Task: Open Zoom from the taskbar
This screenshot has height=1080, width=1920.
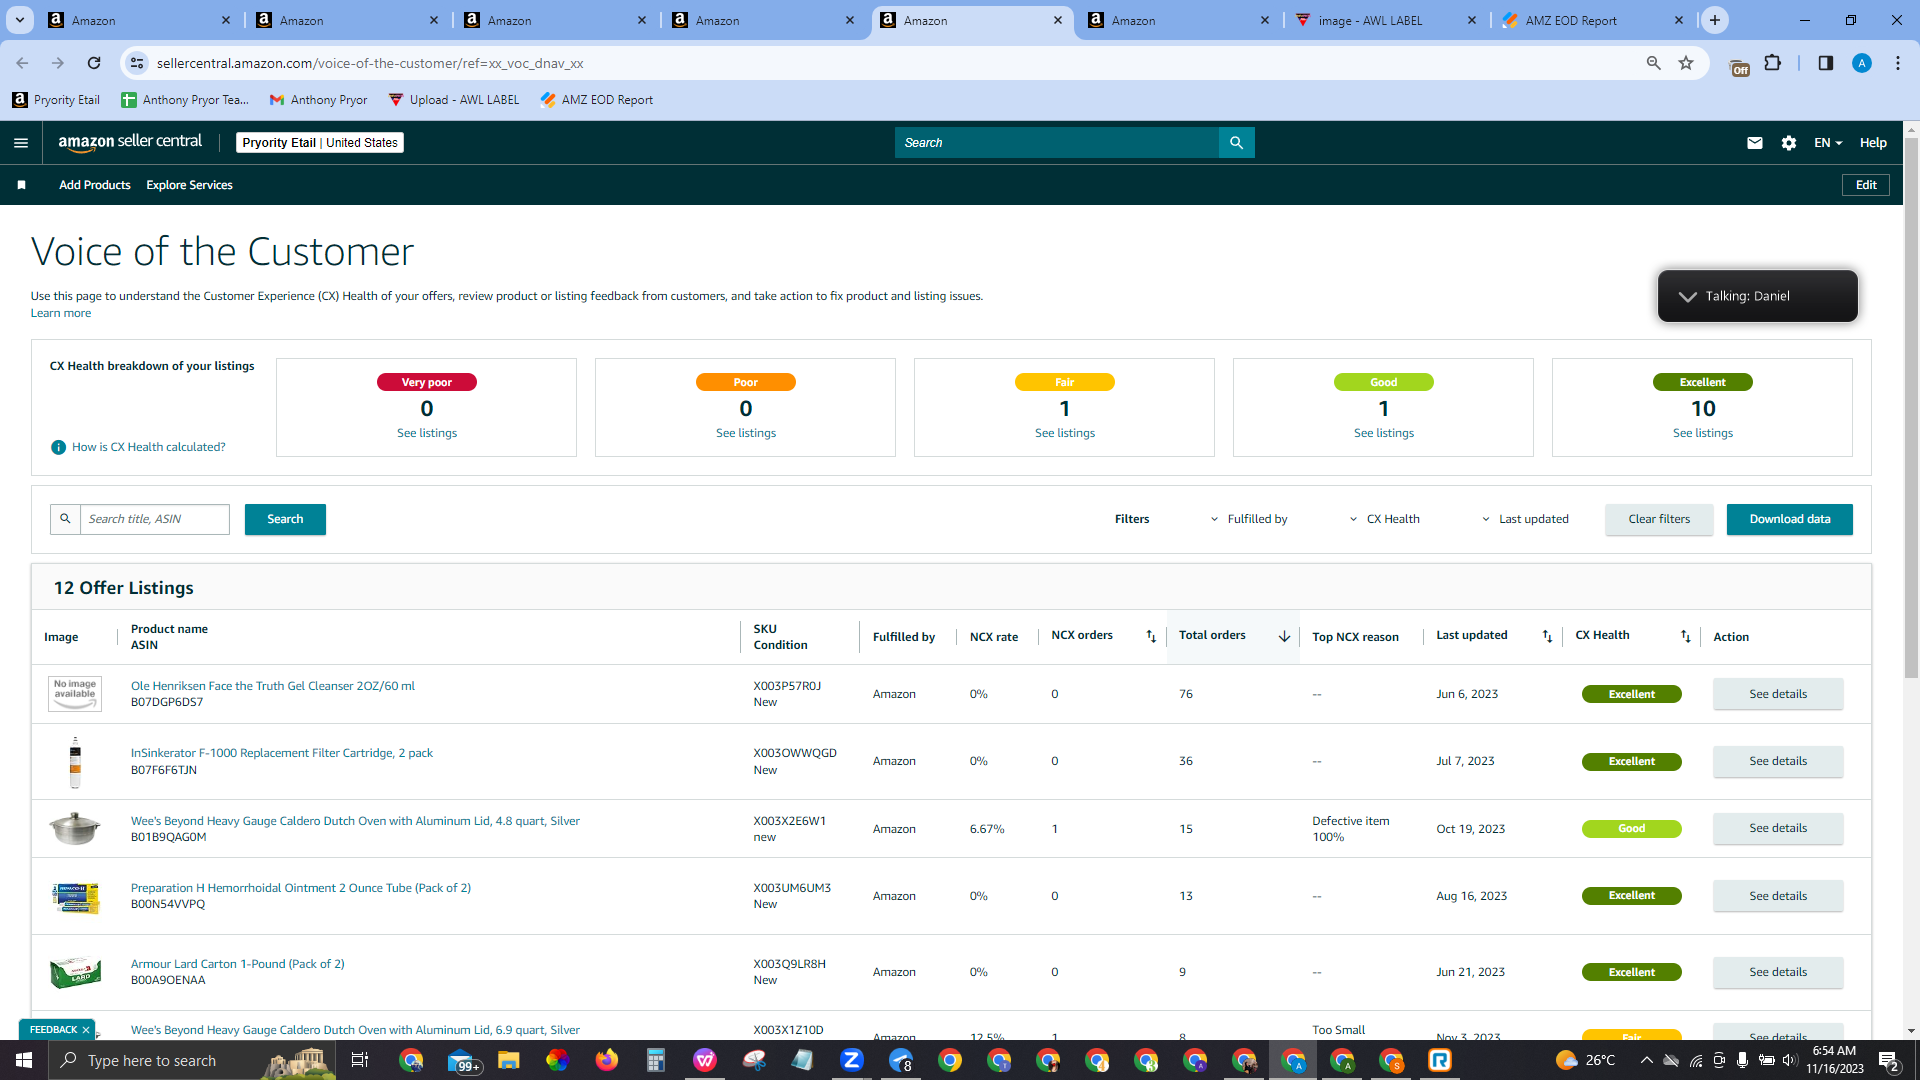Action: pos(852,1060)
